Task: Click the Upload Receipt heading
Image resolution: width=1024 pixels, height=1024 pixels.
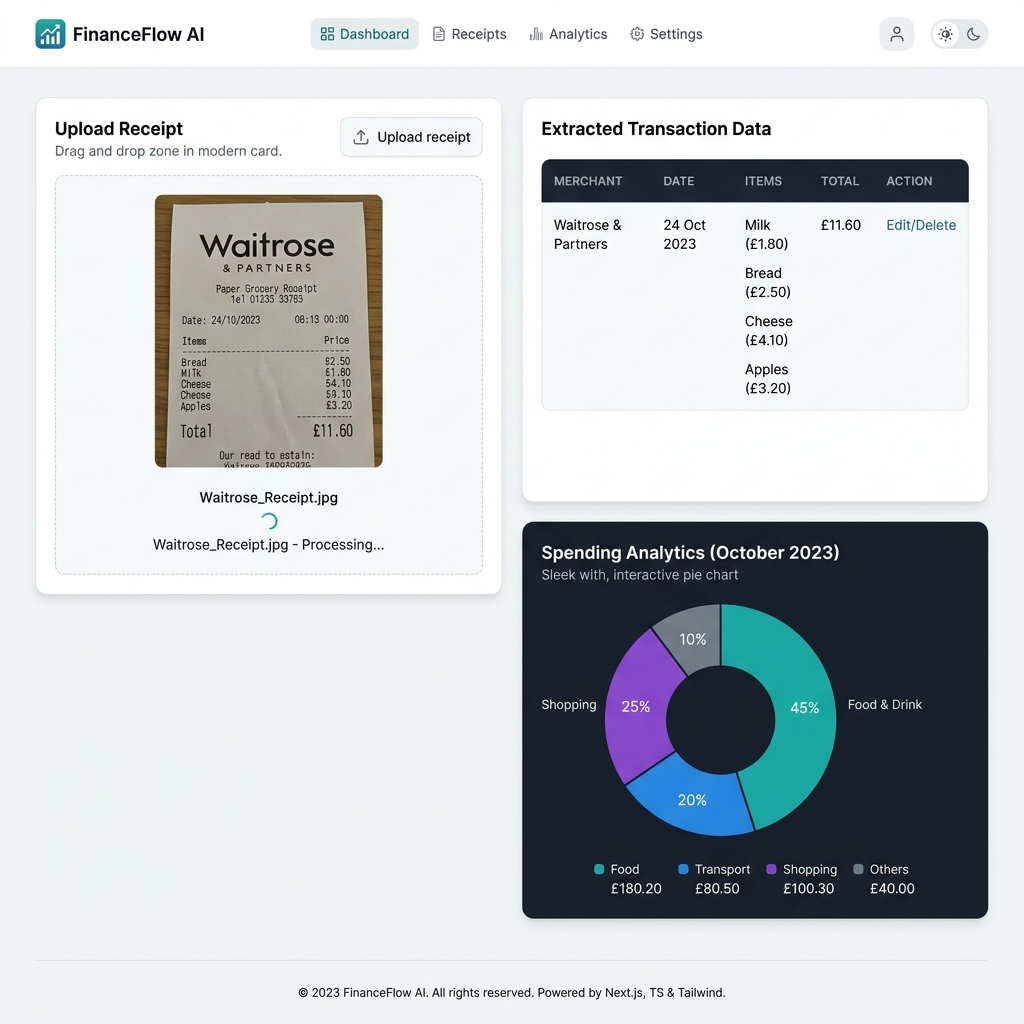Action: click(119, 129)
